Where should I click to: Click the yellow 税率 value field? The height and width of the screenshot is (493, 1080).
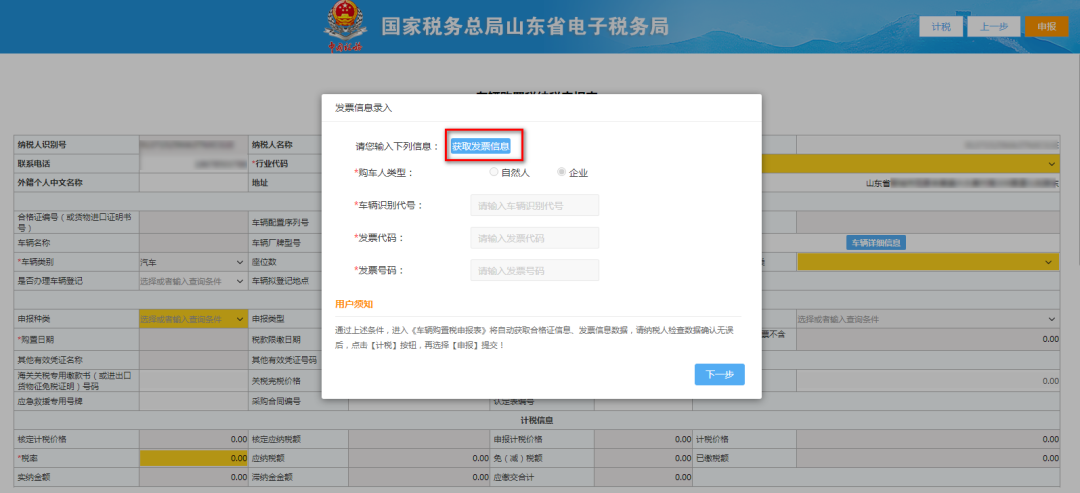click(x=194, y=458)
